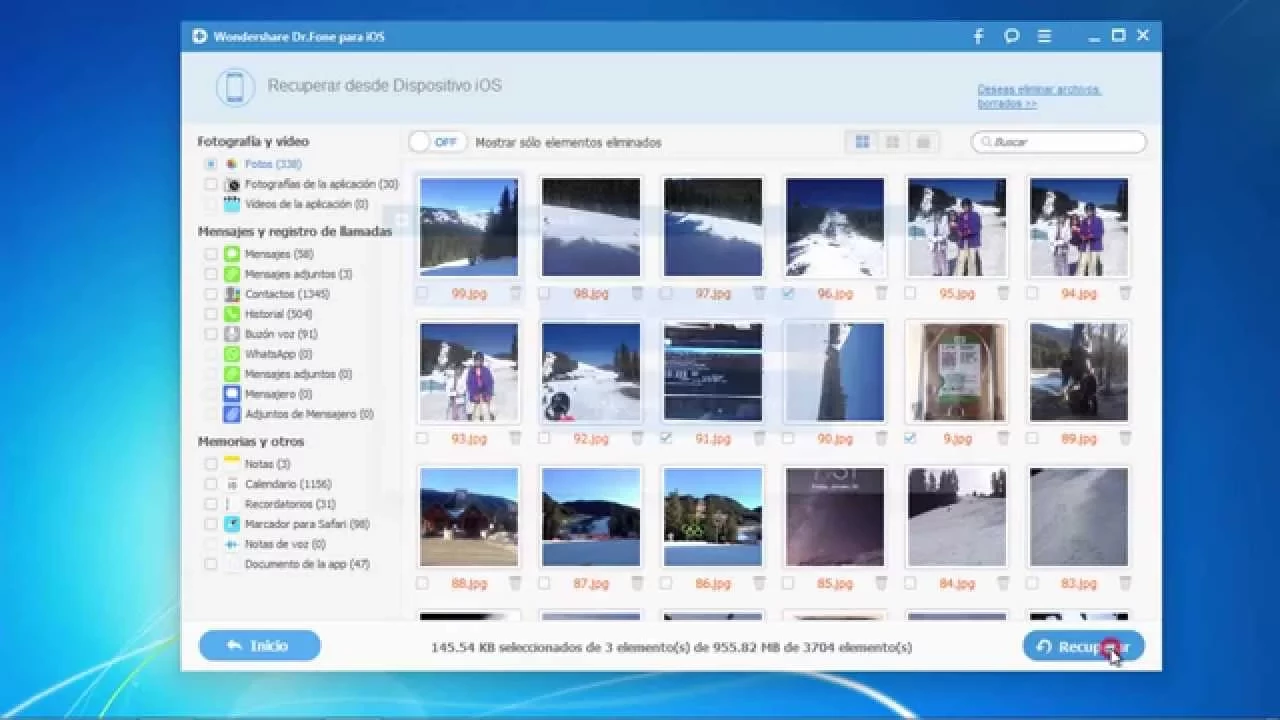Delete photo 9.jpg using trash icon
Screen dimensions: 1280x720
(1004, 438)
